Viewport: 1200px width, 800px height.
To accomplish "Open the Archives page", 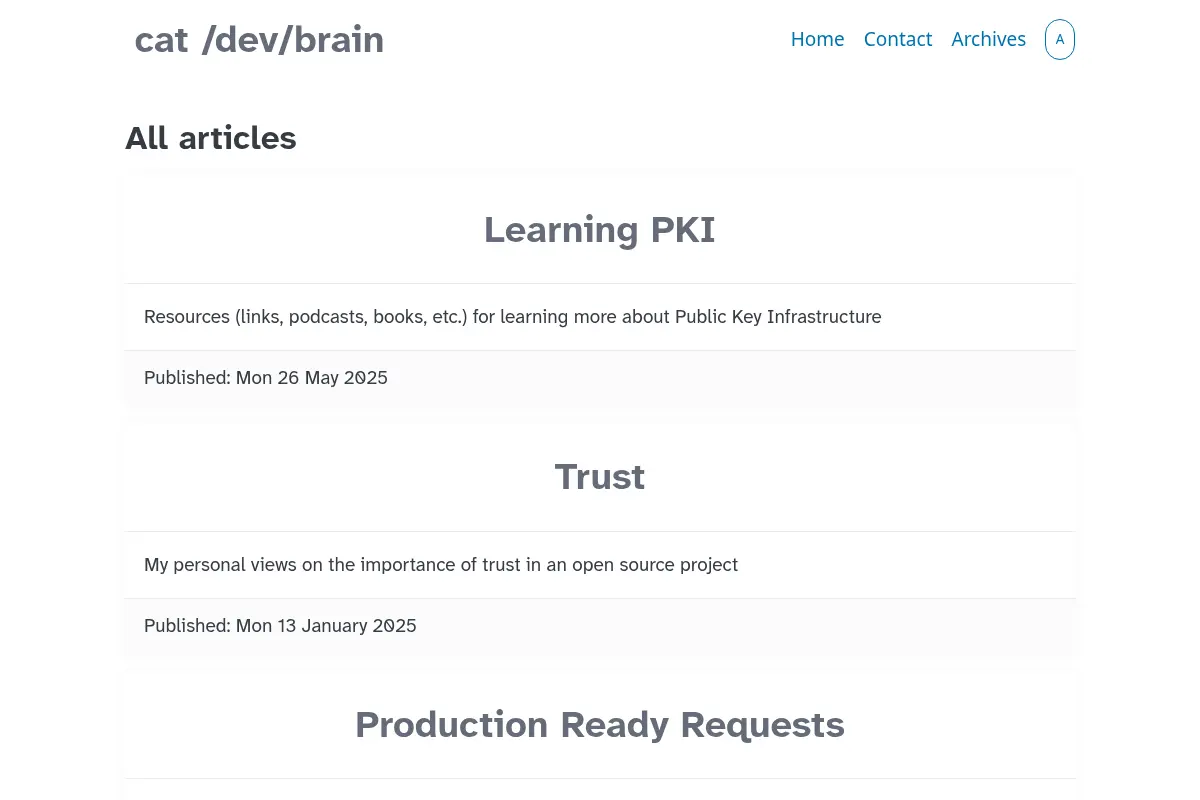I will tap(988, 39).
